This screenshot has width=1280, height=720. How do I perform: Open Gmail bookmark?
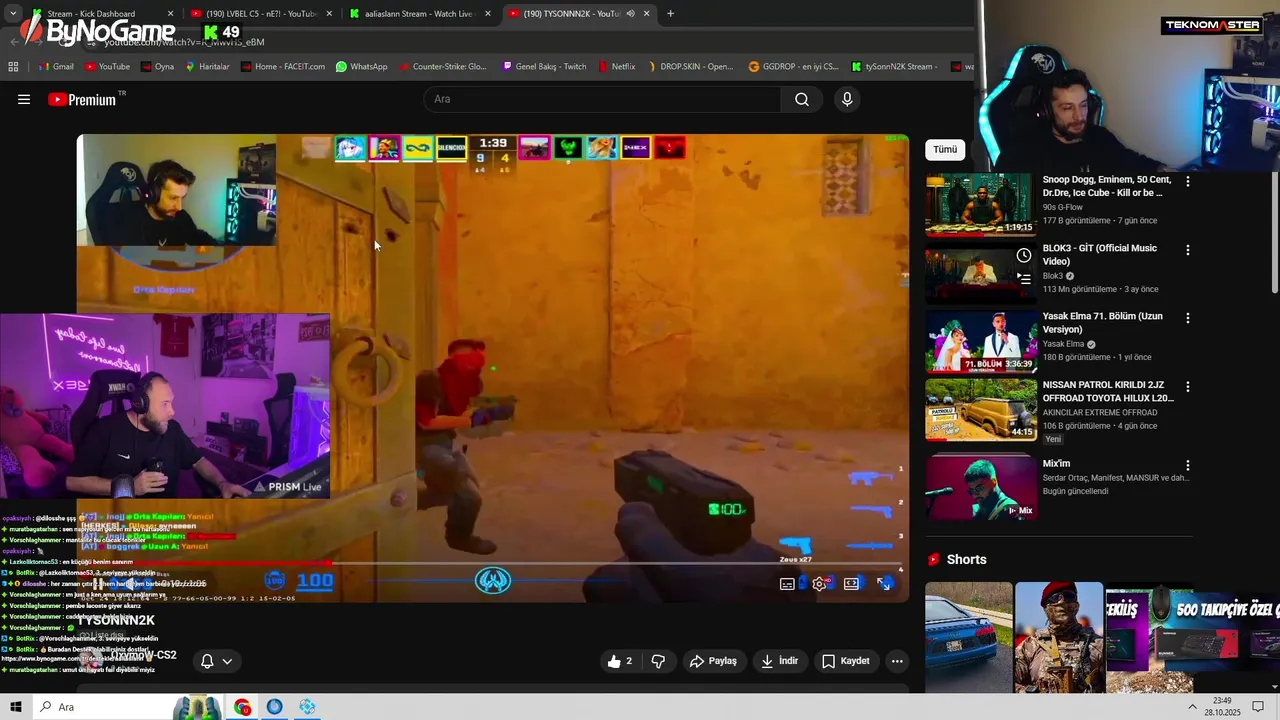coord(56,67)
